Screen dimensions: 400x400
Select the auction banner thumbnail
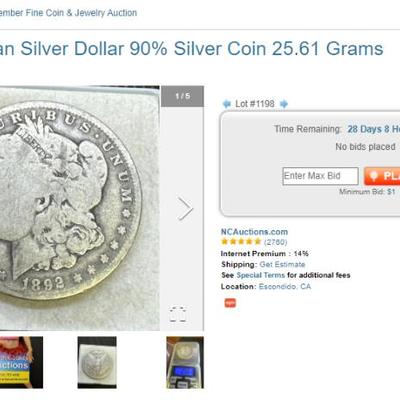click(21, 362)
